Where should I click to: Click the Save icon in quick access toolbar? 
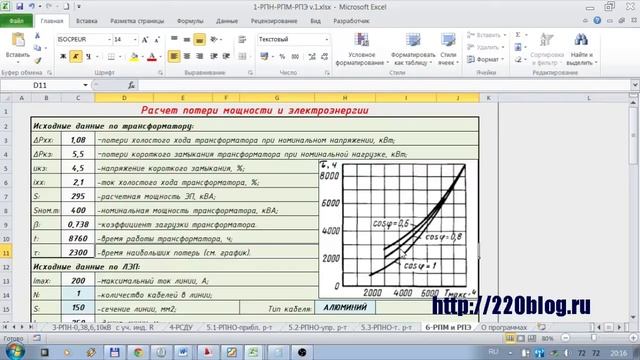pyautogui.click(x=20, y=7)
